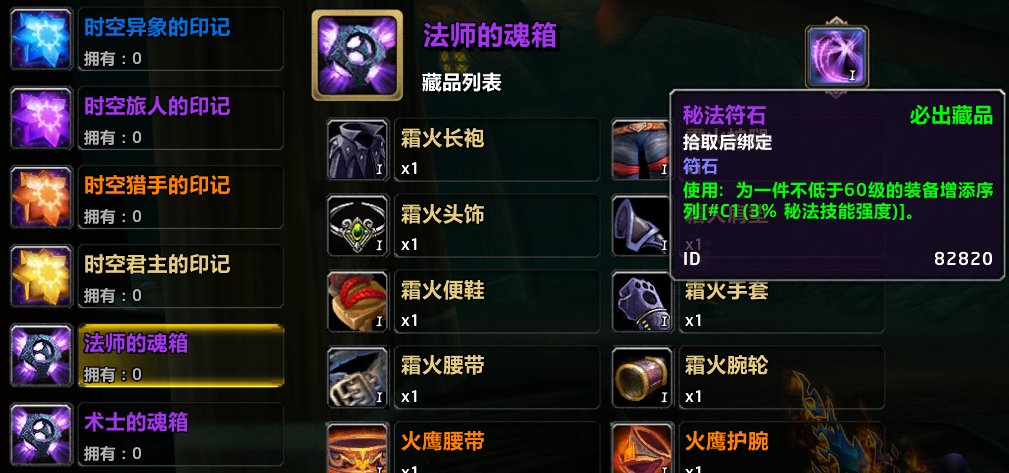Click the 霜火手套 gloves icon
Viewport: 1009px width, 473px height.
click(x=642, y=301)
